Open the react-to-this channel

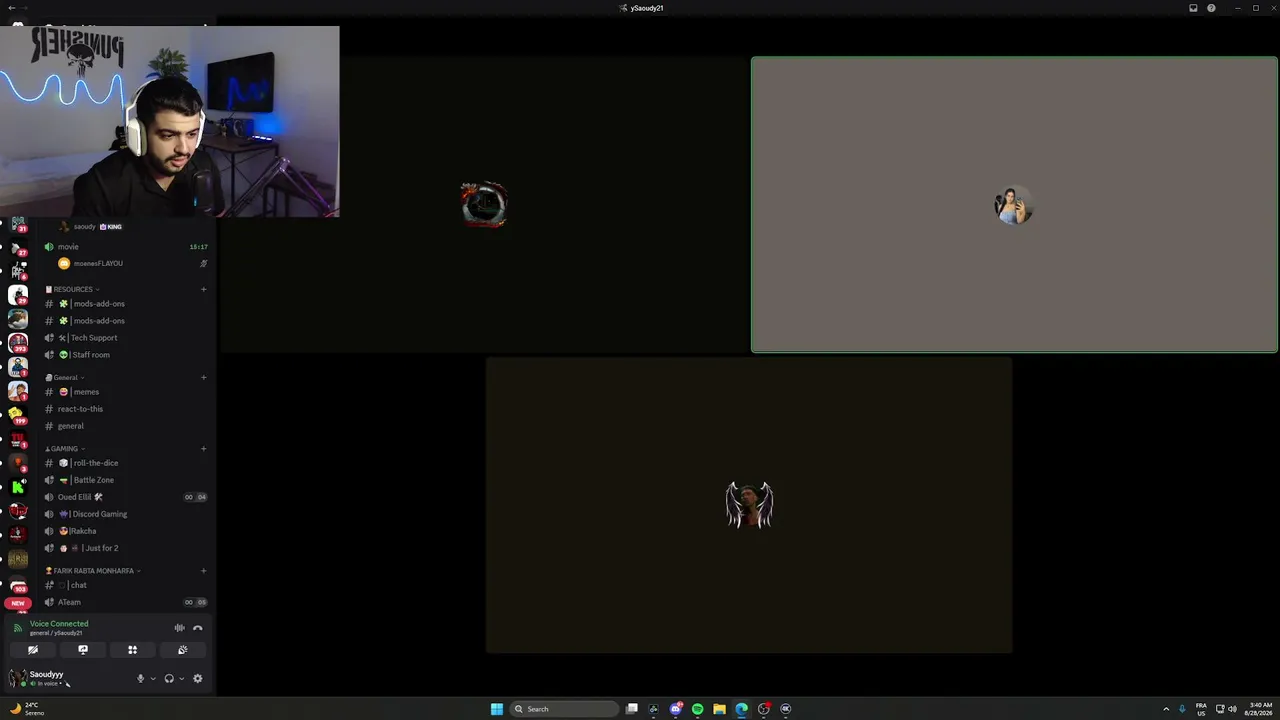pyautogui.click(x=126, y=409)
